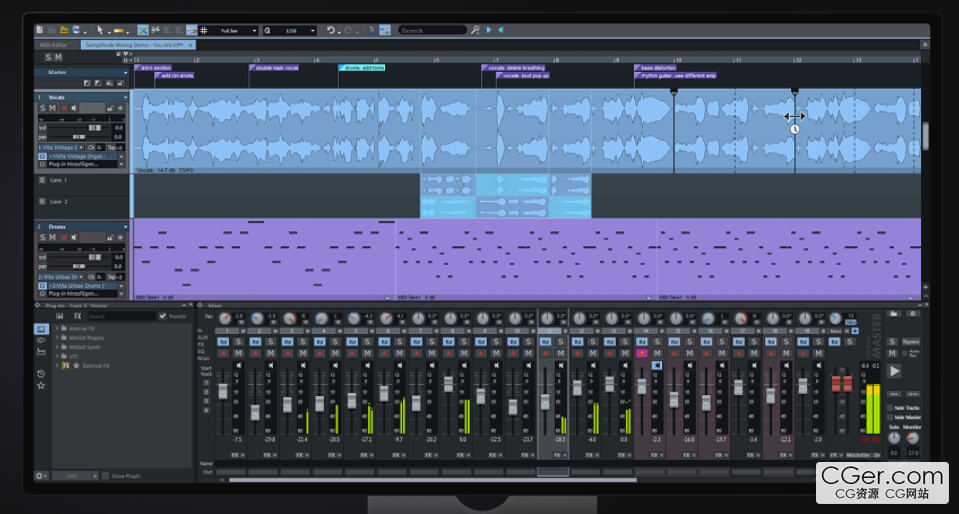Toggle the Presets checkbox in the plug-in browser
Viewport: 959px width, 514px height.
pyautogui.click(x=163, y=316)
